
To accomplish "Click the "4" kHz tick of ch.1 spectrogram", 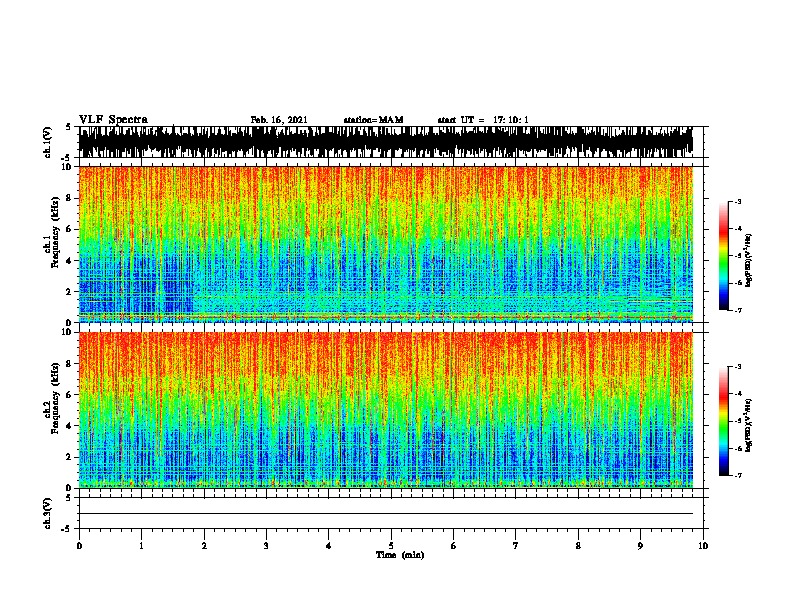I will pos(69,260).
